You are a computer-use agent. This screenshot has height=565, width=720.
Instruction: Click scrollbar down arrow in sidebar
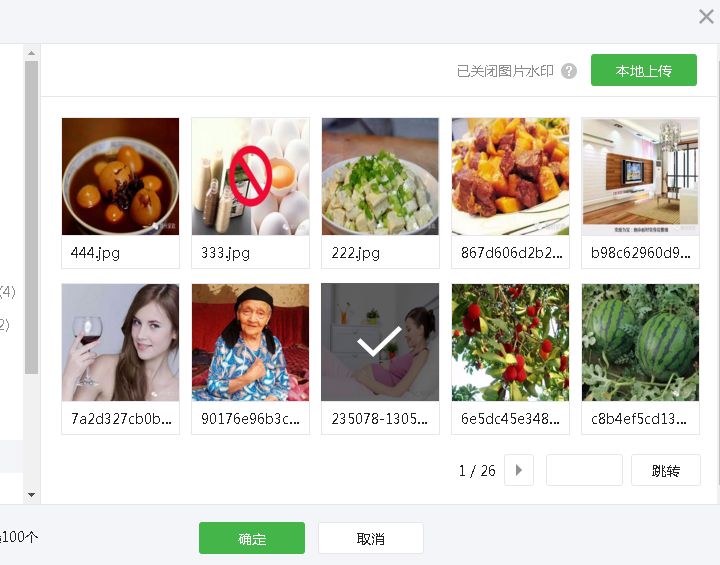tap(31, 495)
